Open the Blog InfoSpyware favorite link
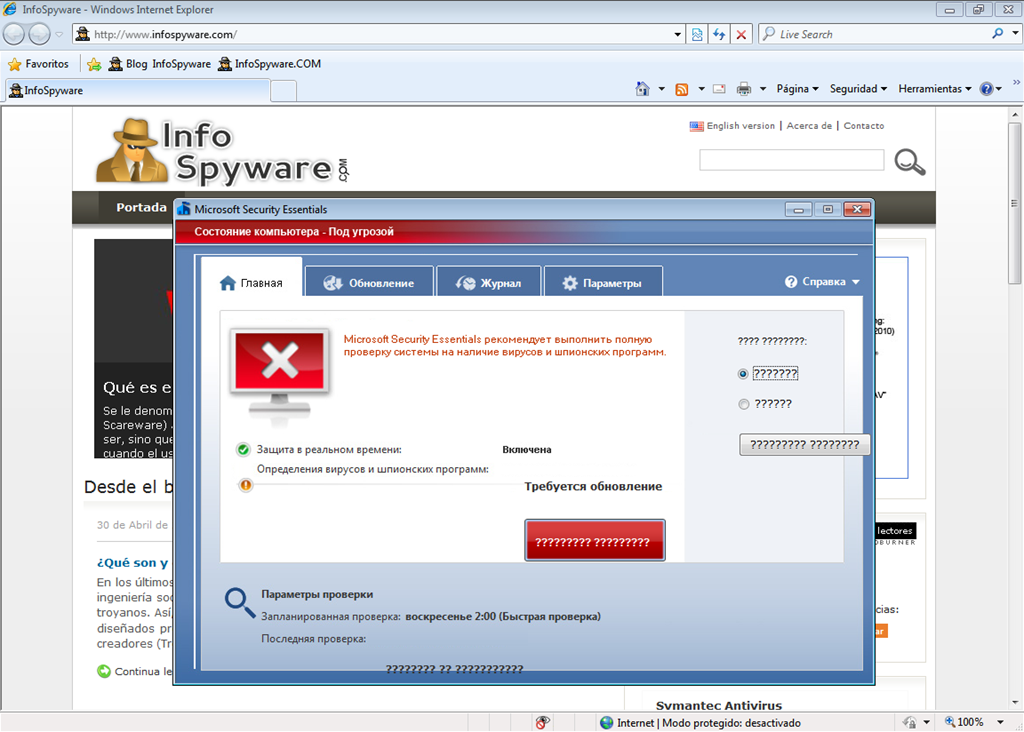The width and height of the screenshot is (1024, 732). click(x=159, y=64)
